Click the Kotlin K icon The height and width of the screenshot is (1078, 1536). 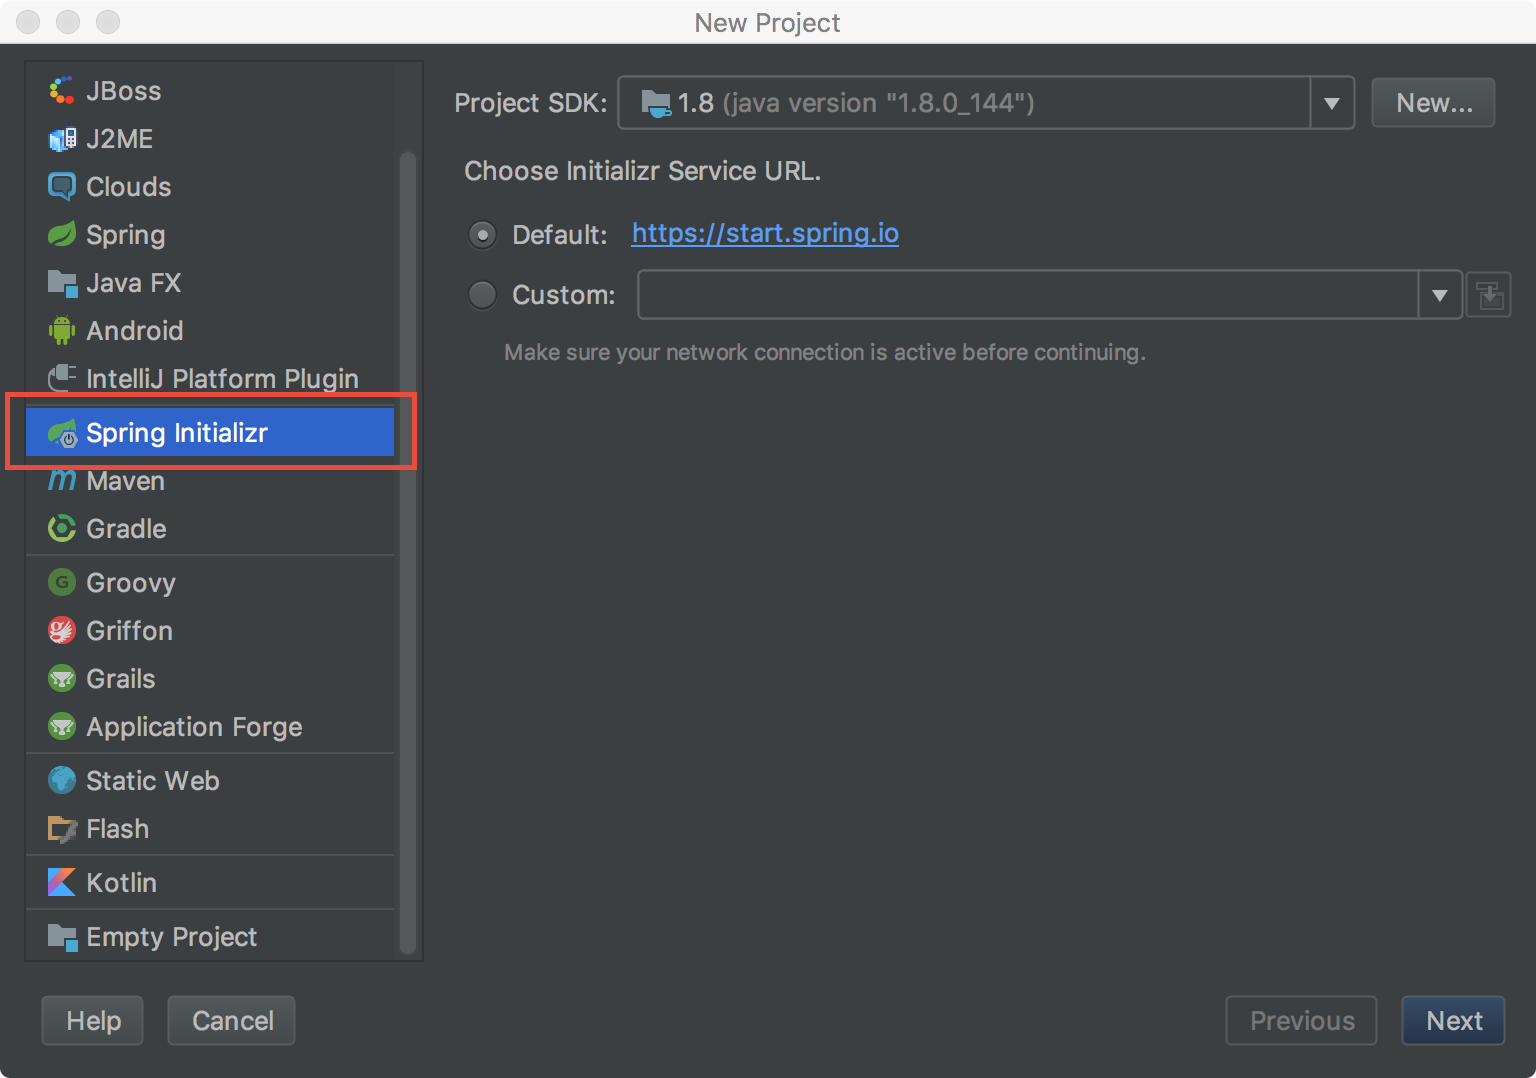62,883
